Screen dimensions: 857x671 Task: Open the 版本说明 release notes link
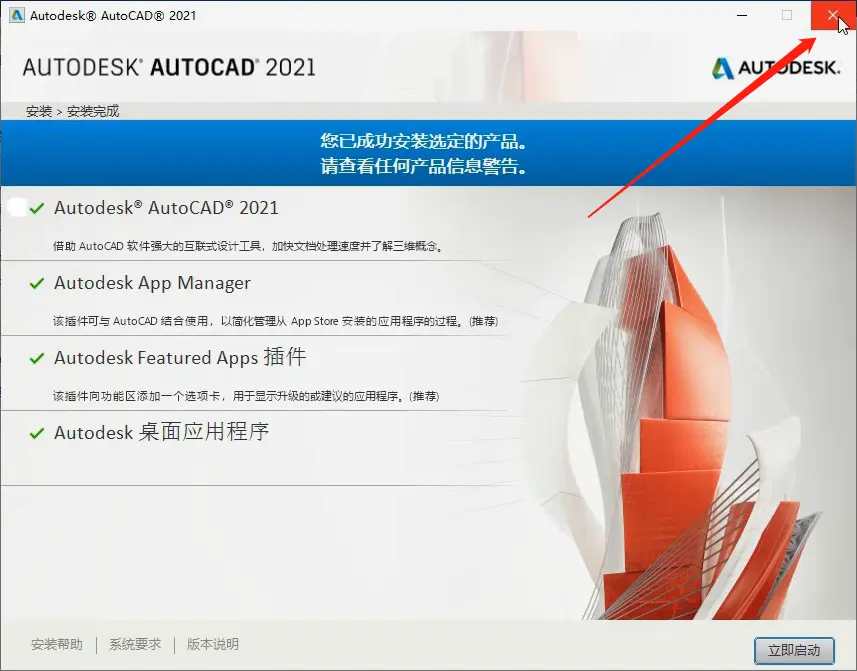[x=213, y=644]
